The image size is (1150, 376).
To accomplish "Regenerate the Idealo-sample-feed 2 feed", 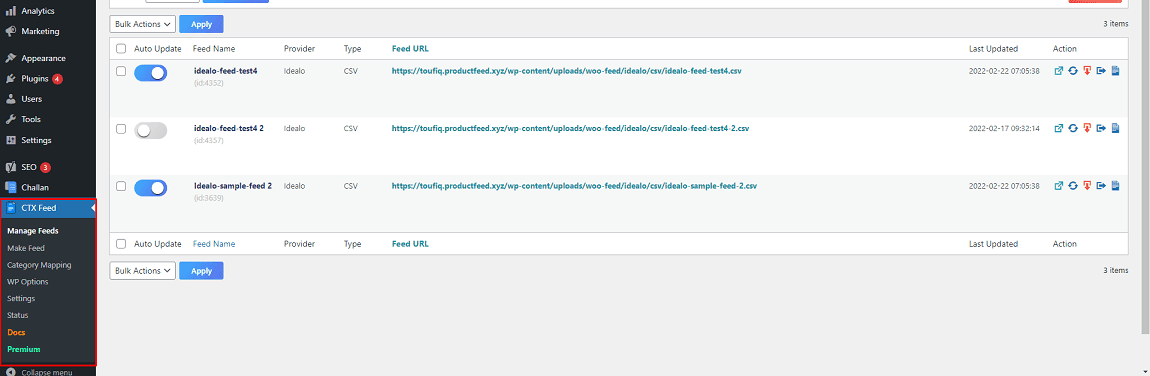I will pyautogui.click(x=1072, y=186).
